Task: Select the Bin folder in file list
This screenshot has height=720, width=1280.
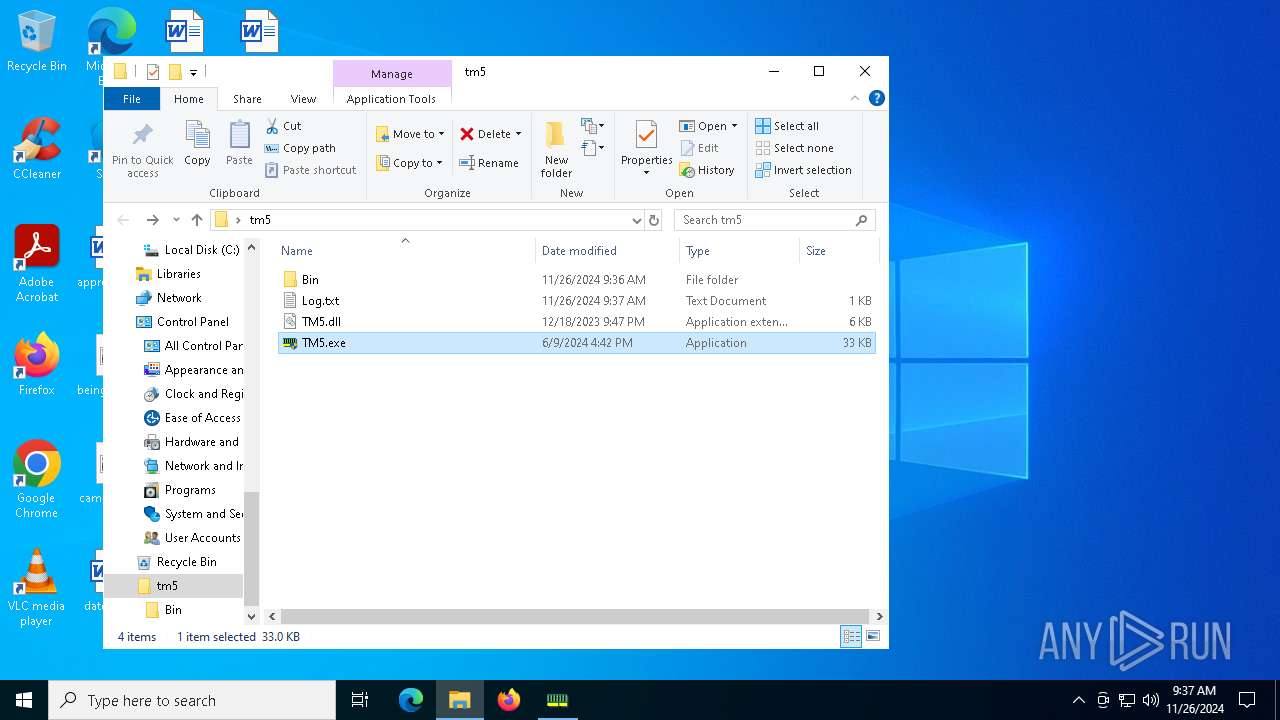Action: pos(576,280)
